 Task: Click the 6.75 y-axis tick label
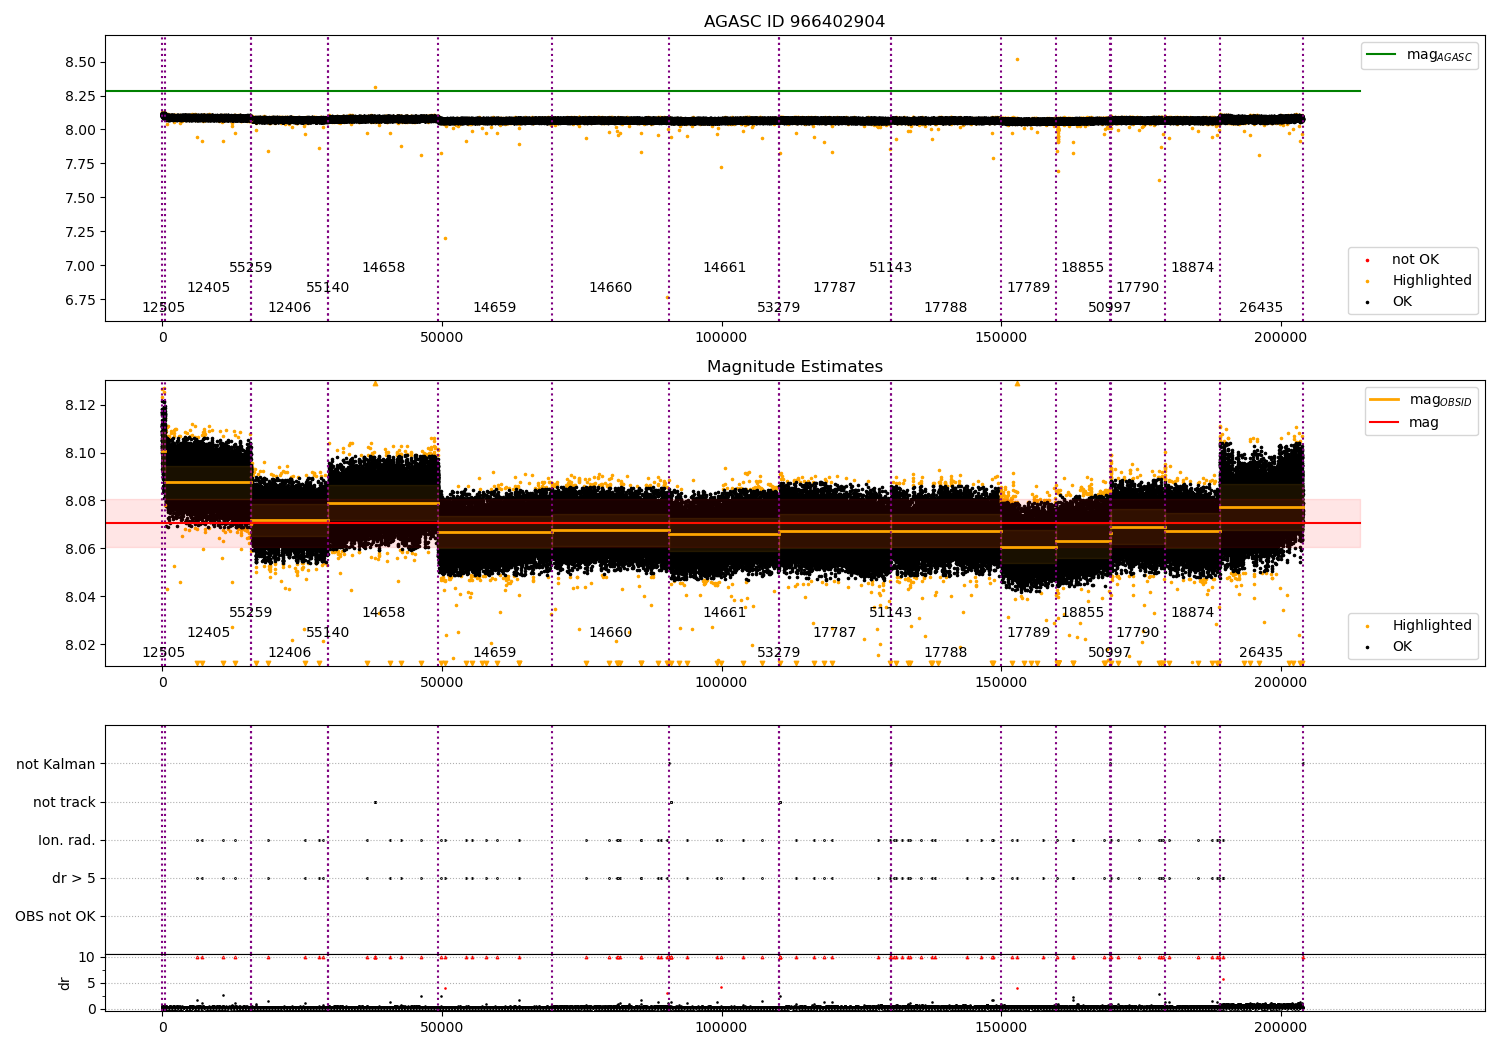coord(80,300)
